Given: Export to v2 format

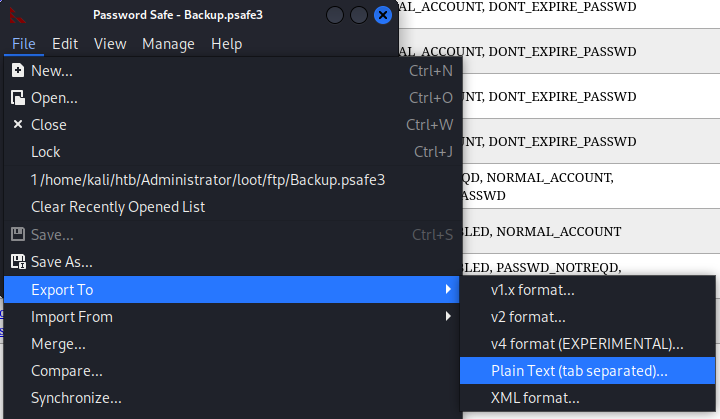Looking at the screenshot, I should point(587,317).
